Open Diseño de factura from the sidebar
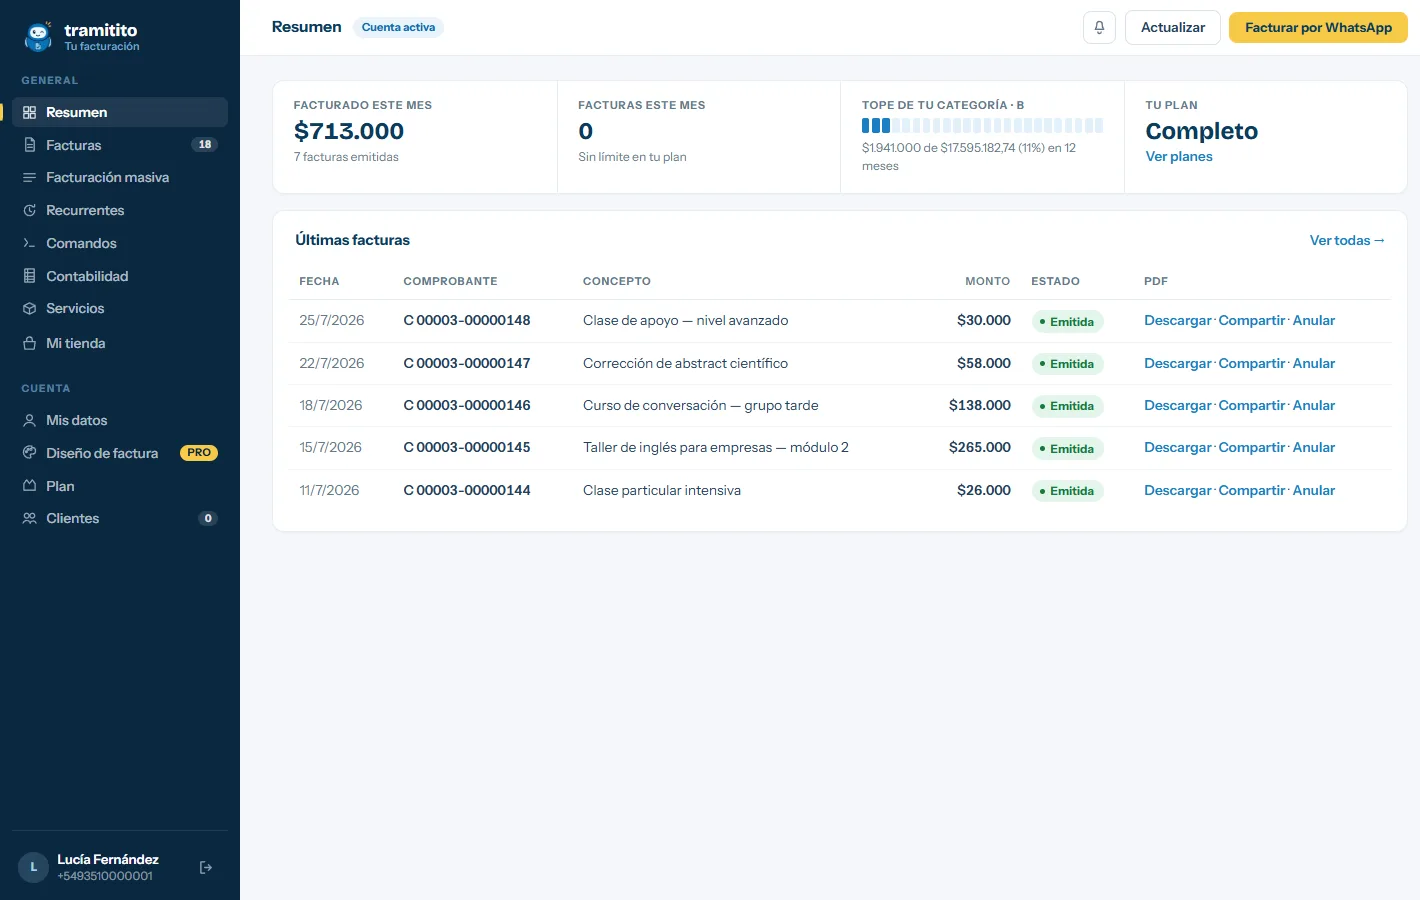This screenshot has width=1420, height=900. tap(120, 453)
